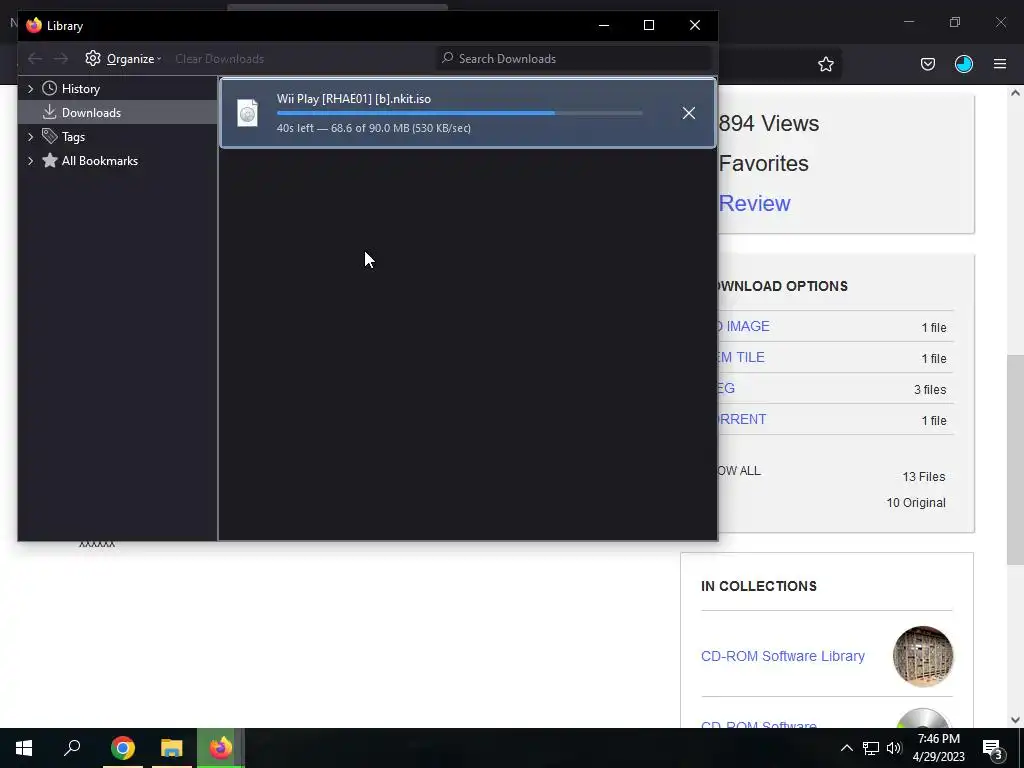Bookmark page with star icon
Viewport: 1024px width, 768px height.
(x=826, y=64)
